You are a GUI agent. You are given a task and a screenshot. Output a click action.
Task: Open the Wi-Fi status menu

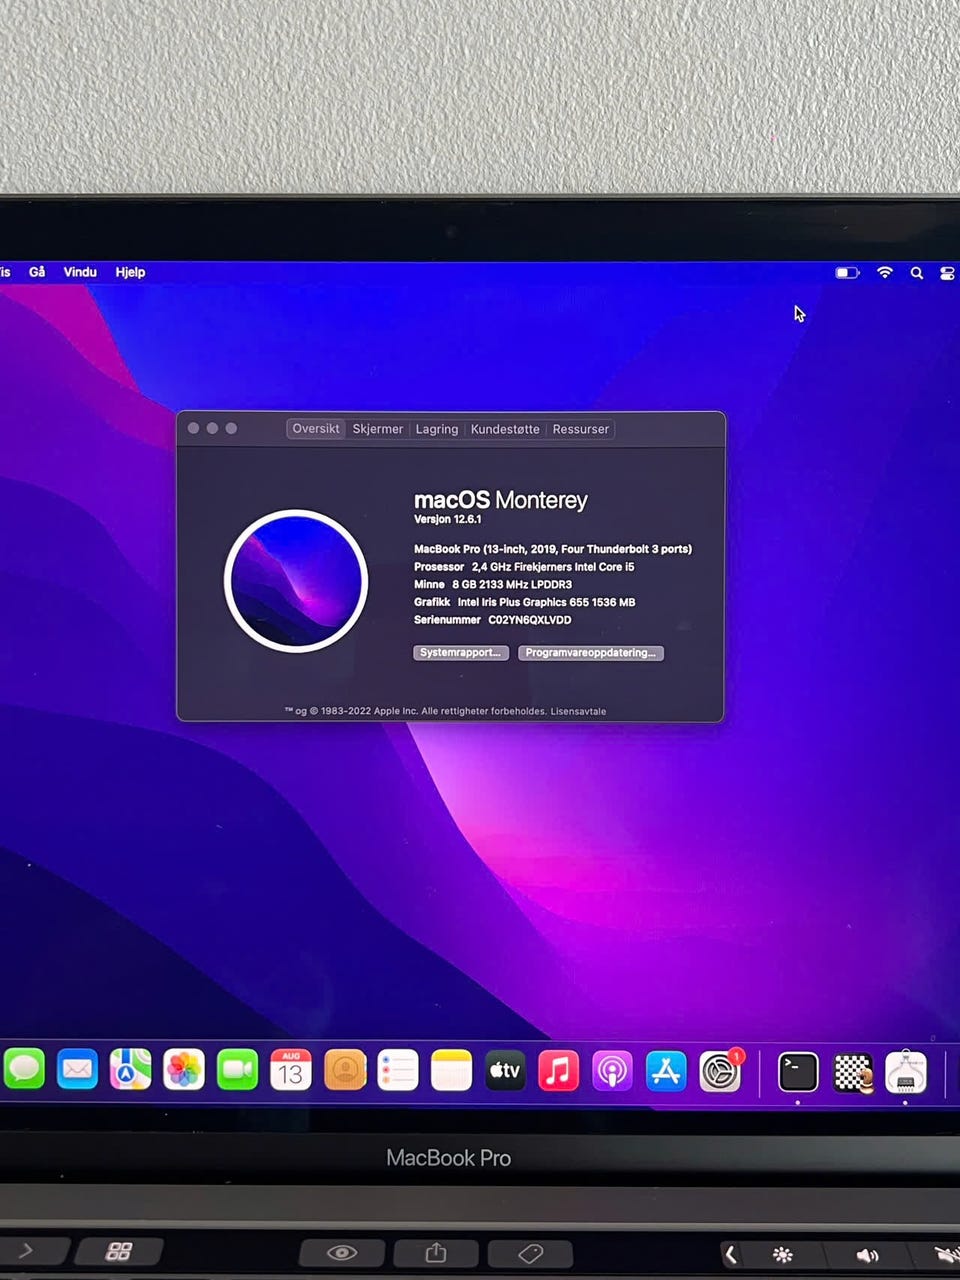point(884,272)
